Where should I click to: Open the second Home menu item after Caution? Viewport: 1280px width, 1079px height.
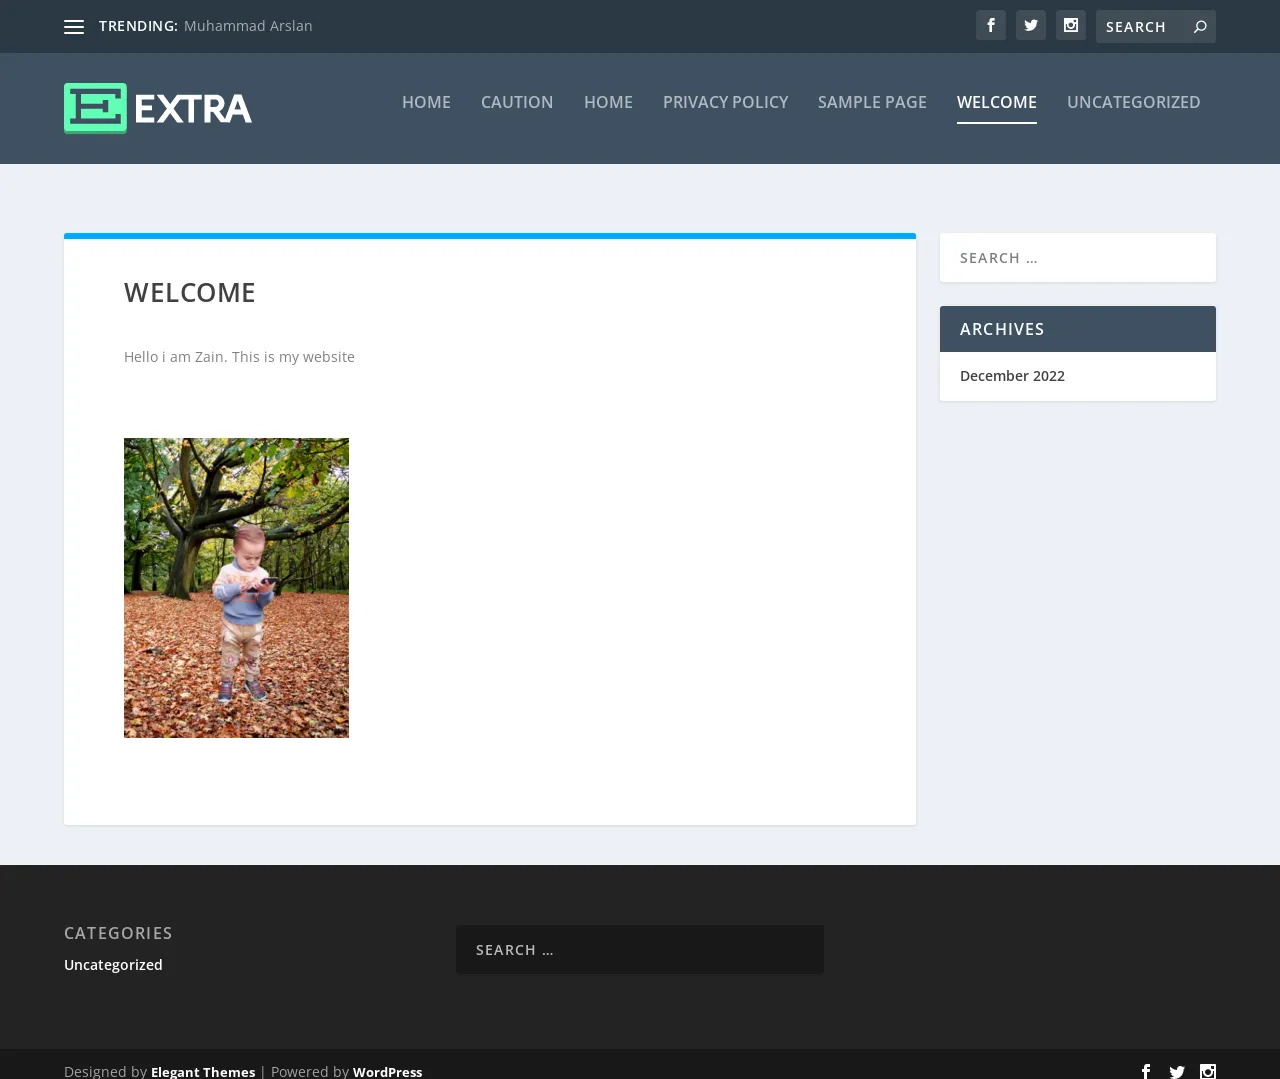tap(608, 102)
